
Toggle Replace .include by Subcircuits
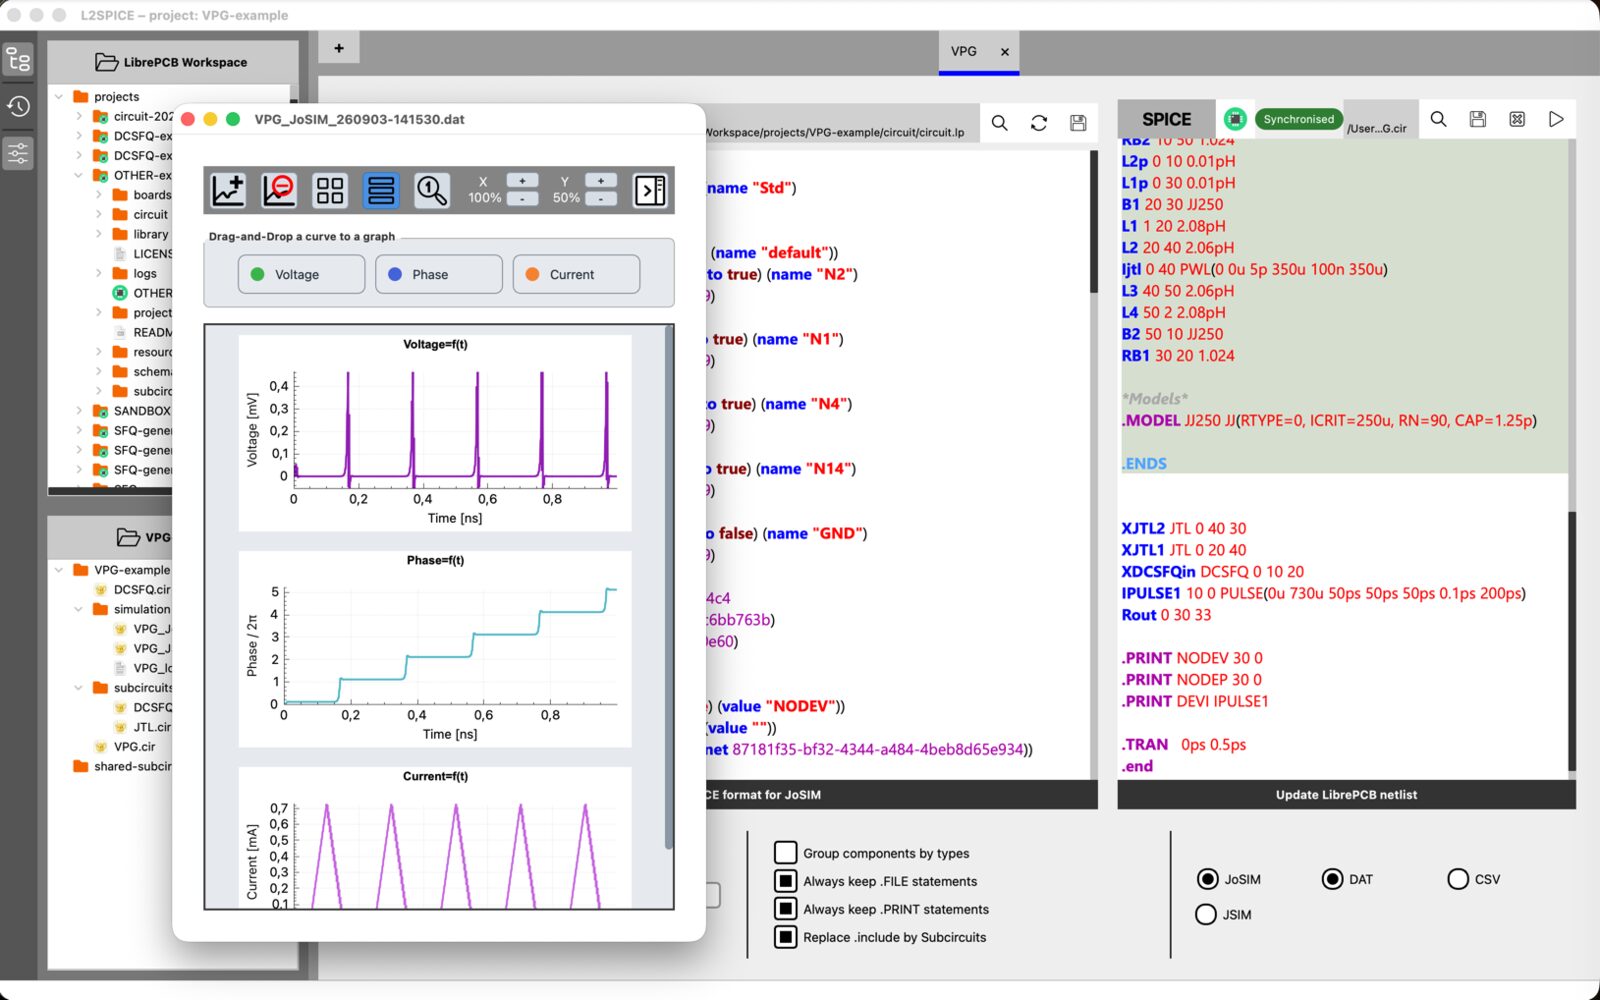point(785,937)
